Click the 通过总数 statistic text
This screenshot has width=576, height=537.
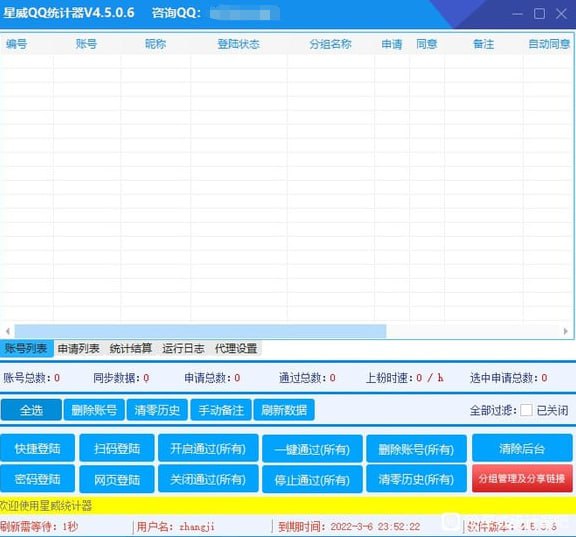(307, 378)
